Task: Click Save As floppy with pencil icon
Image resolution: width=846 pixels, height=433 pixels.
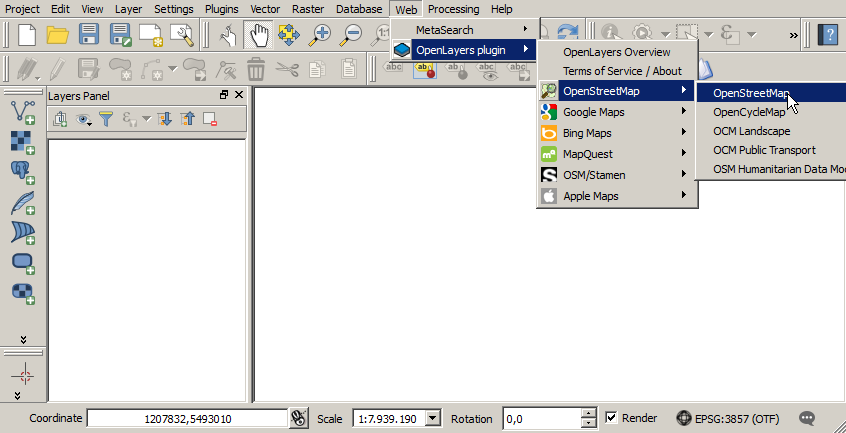Action: pyautogui.click(x=120, y=35)
